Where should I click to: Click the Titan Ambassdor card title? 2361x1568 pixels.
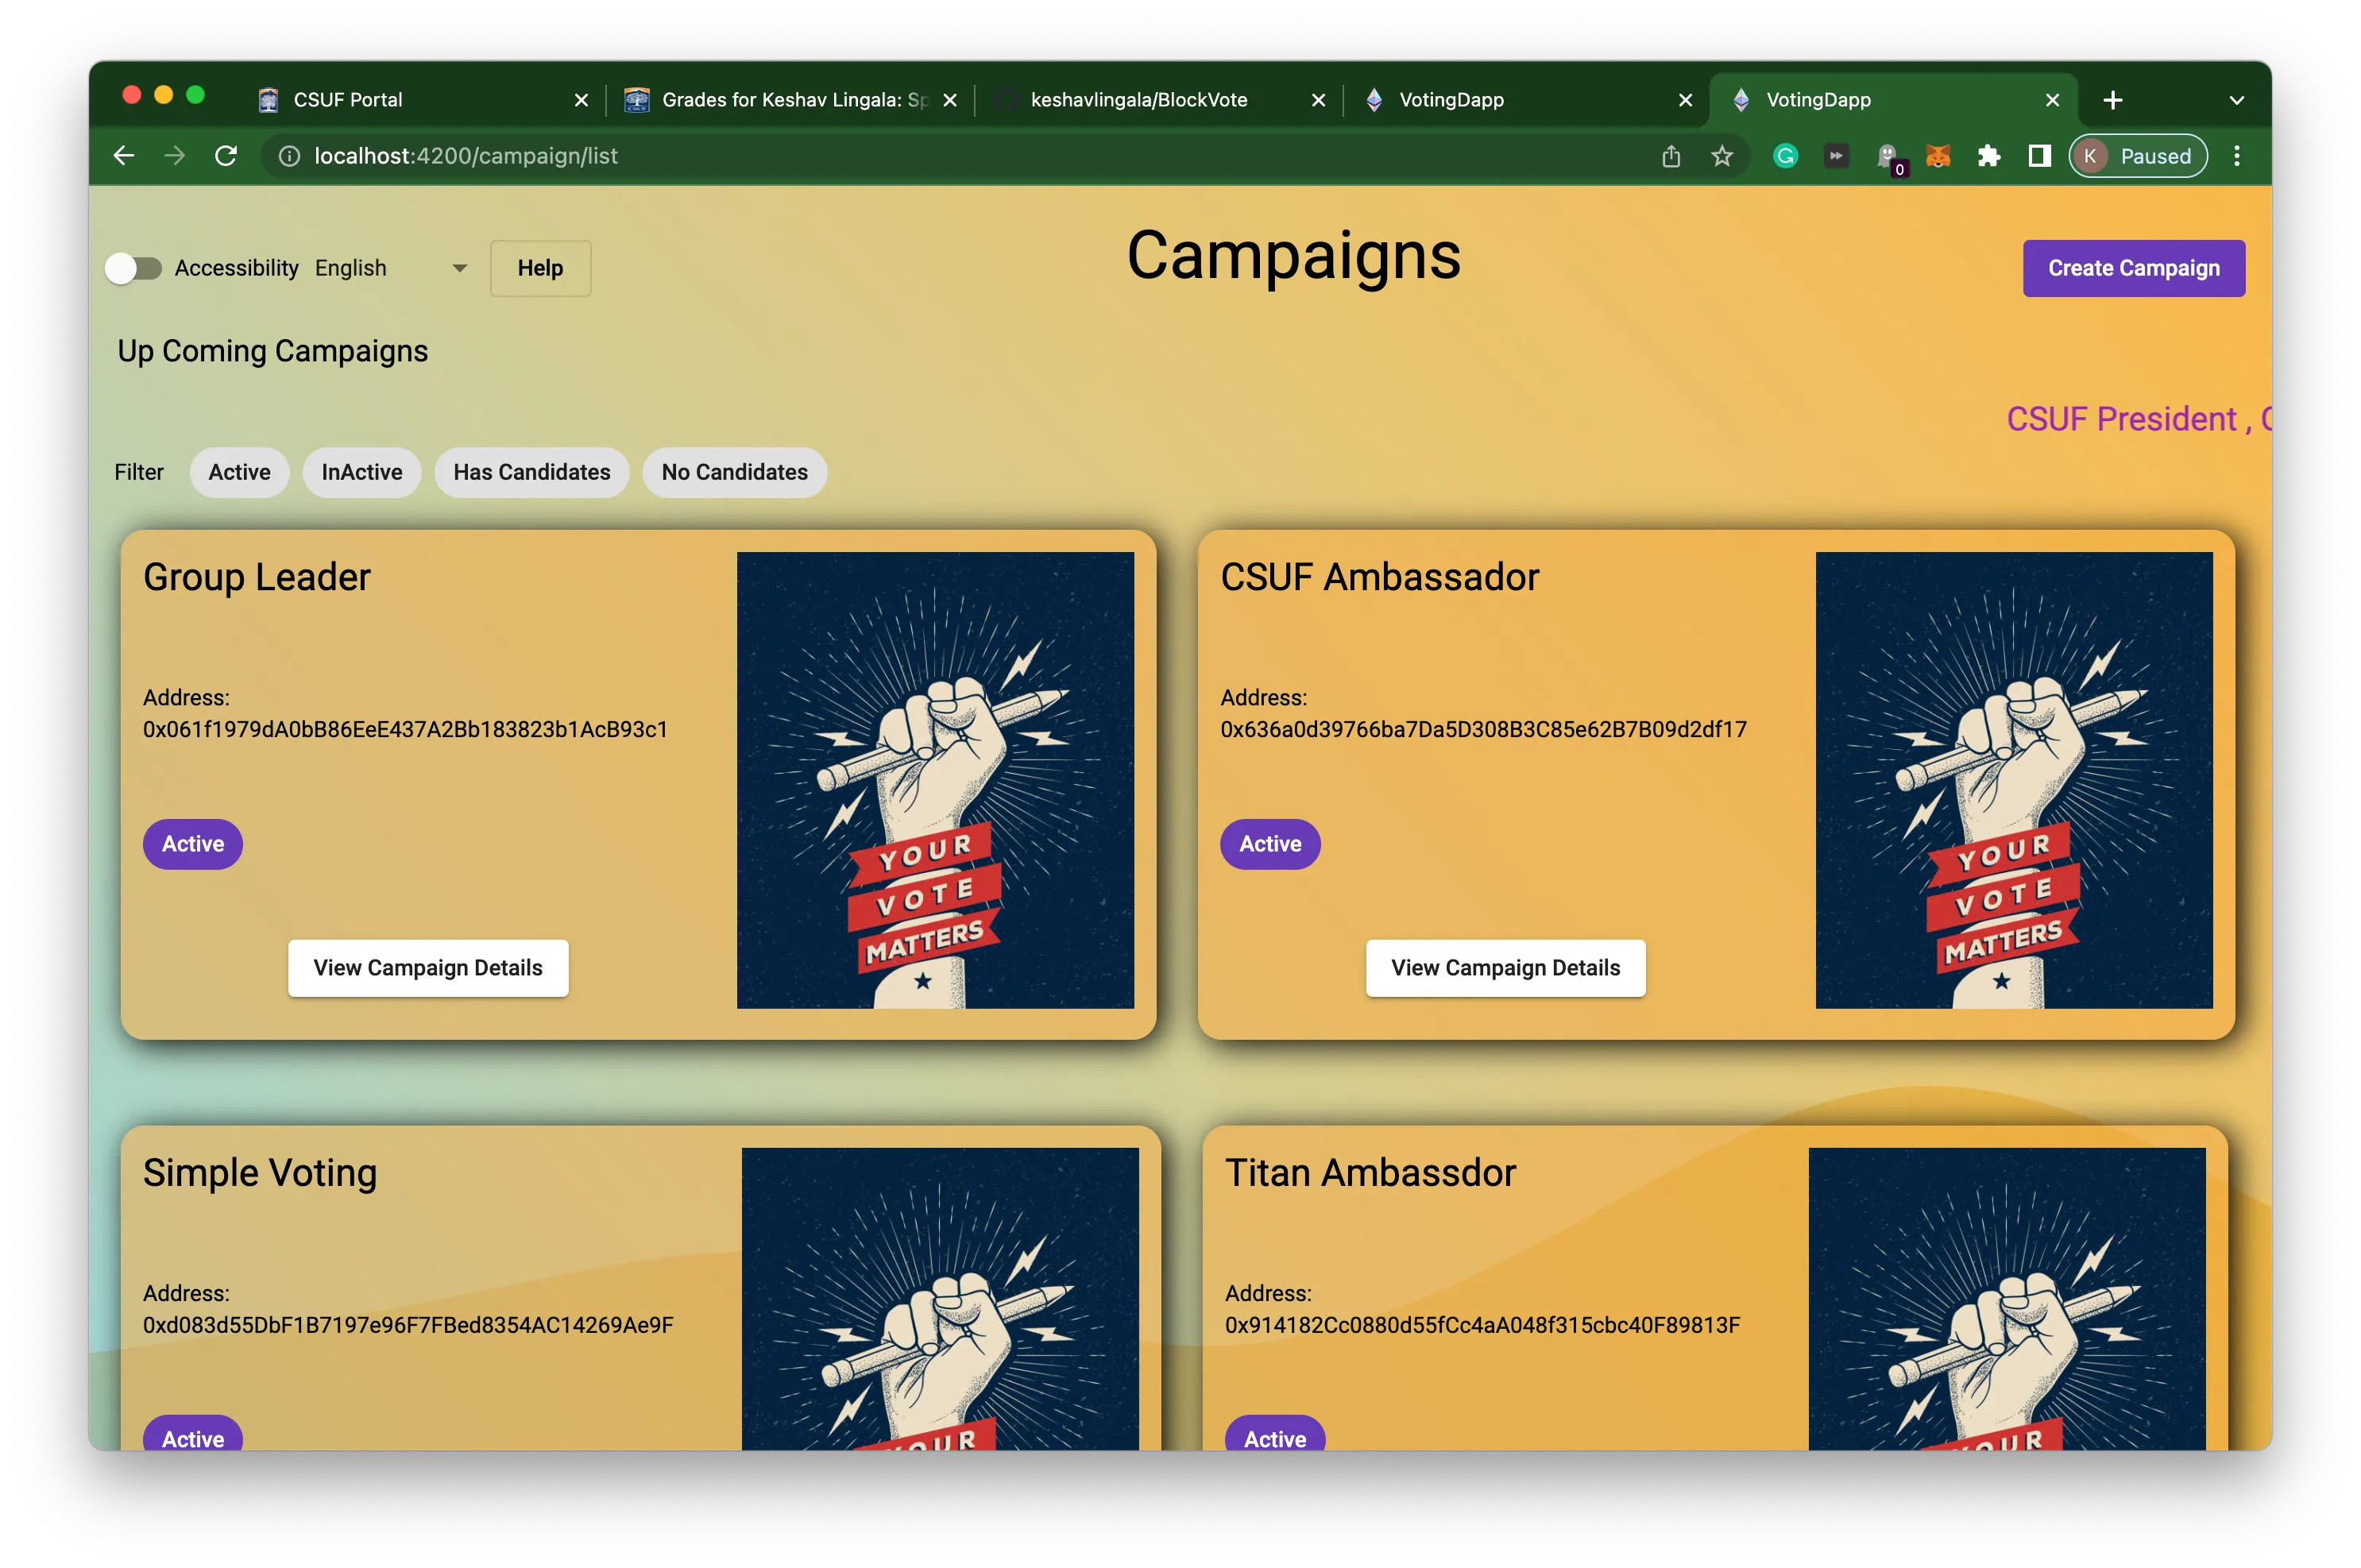point(1371,1173)
